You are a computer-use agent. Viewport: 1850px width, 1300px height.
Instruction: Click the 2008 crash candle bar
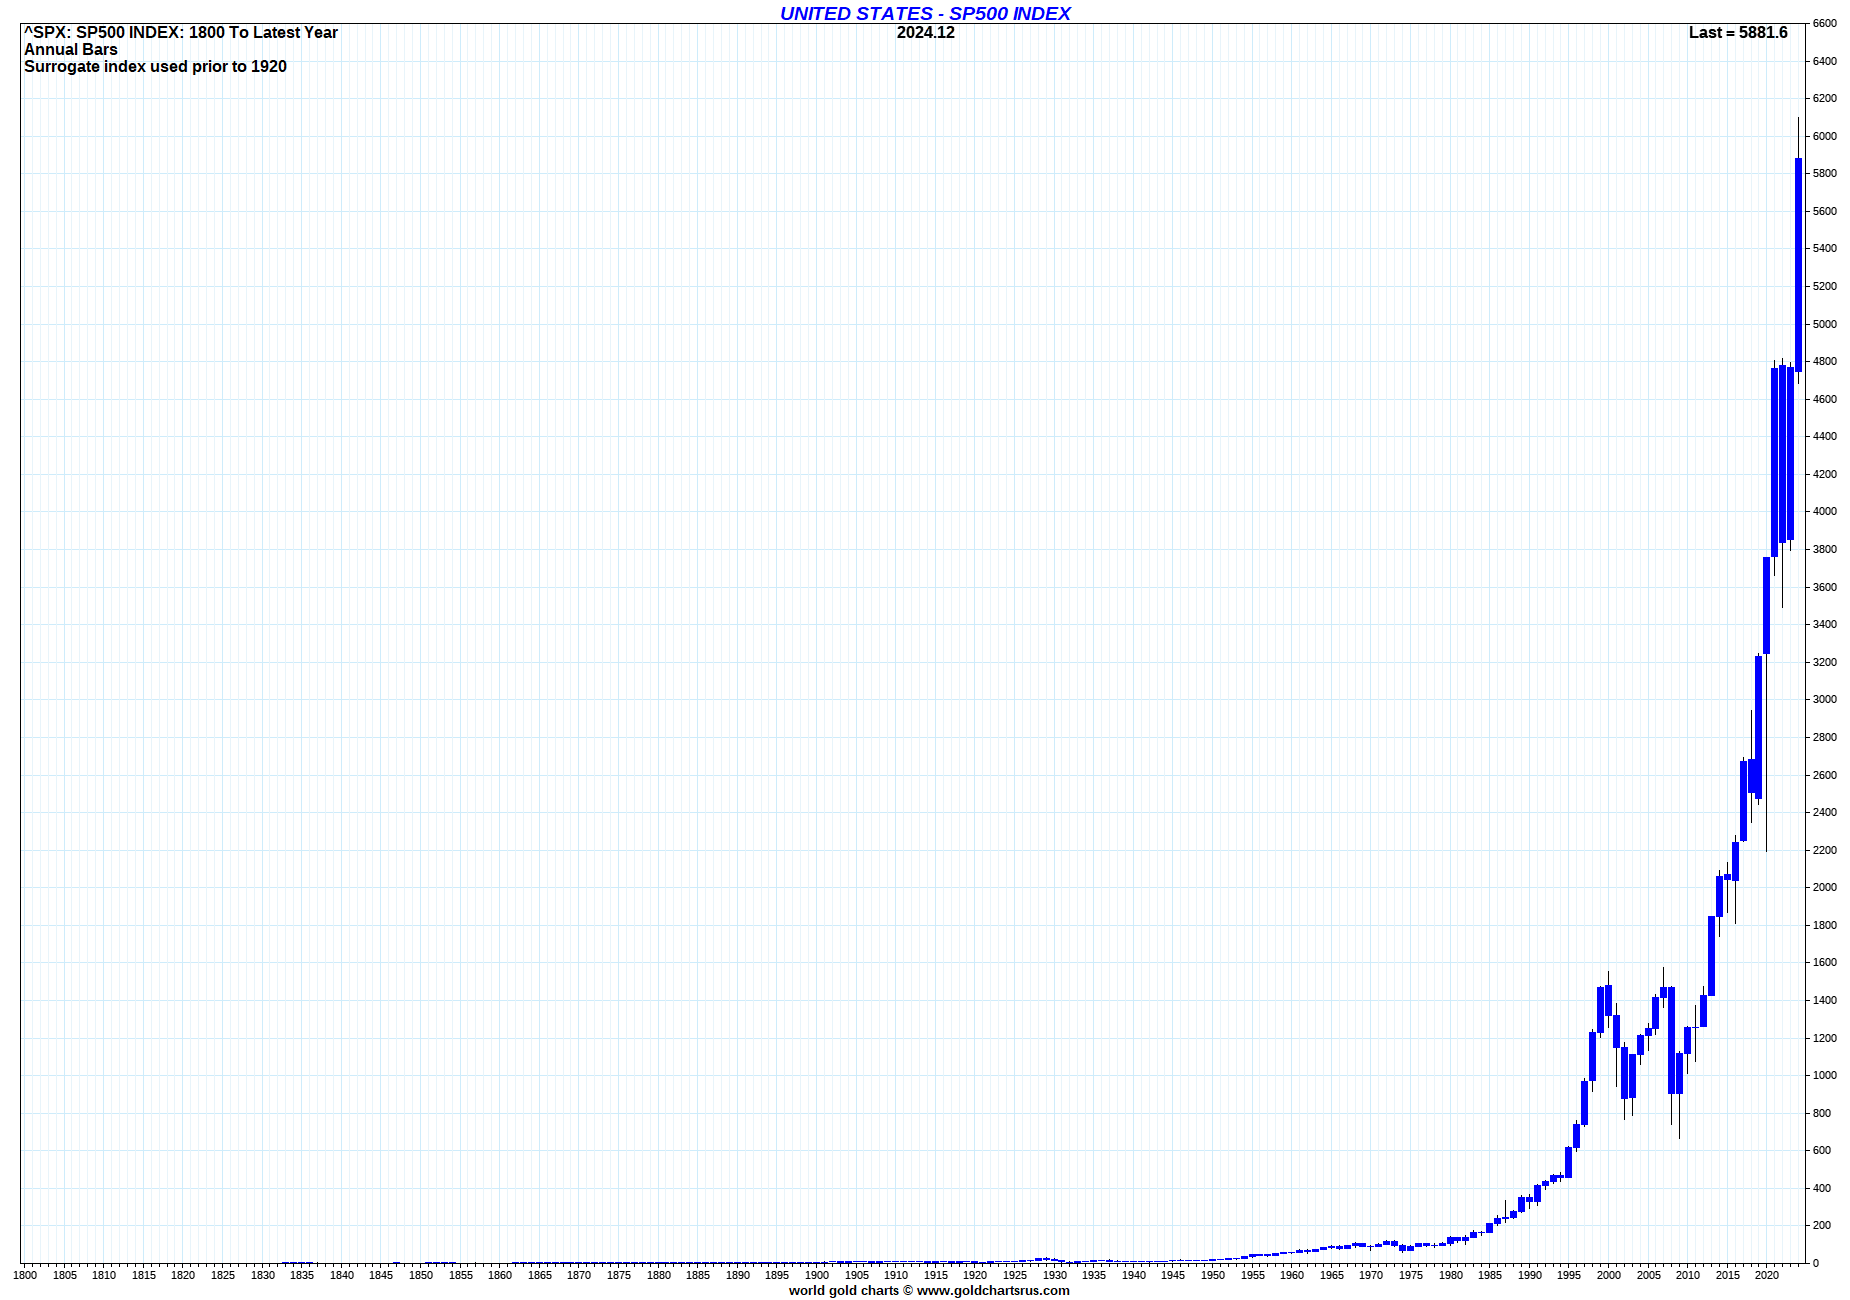[x=1671, y=1040]
